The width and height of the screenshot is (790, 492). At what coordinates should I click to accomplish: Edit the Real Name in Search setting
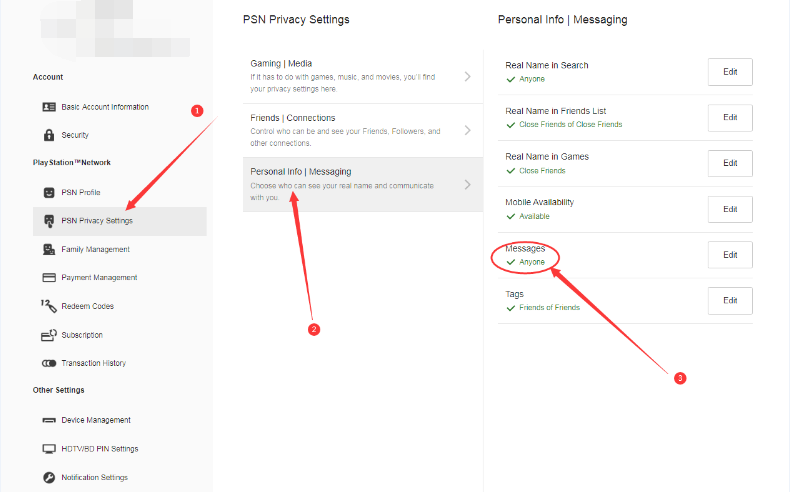[730, 72]
